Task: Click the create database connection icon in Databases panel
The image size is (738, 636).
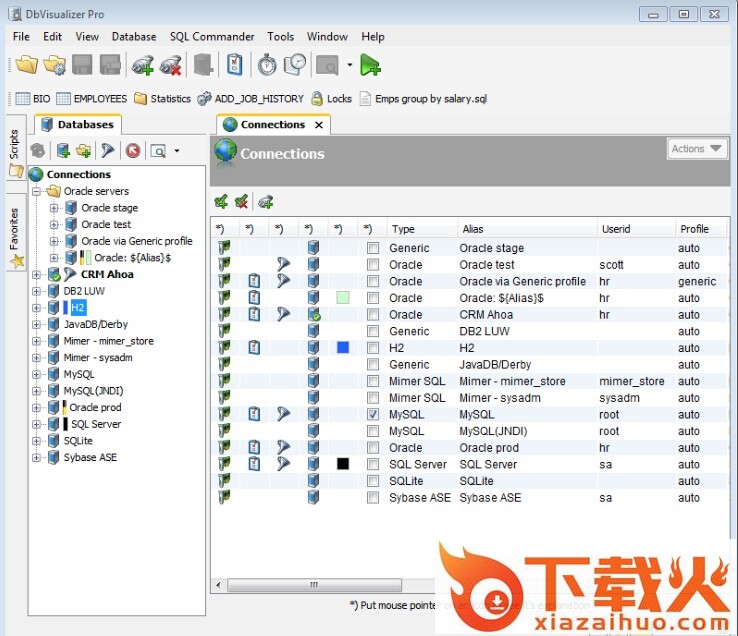Action: point(63,151)
